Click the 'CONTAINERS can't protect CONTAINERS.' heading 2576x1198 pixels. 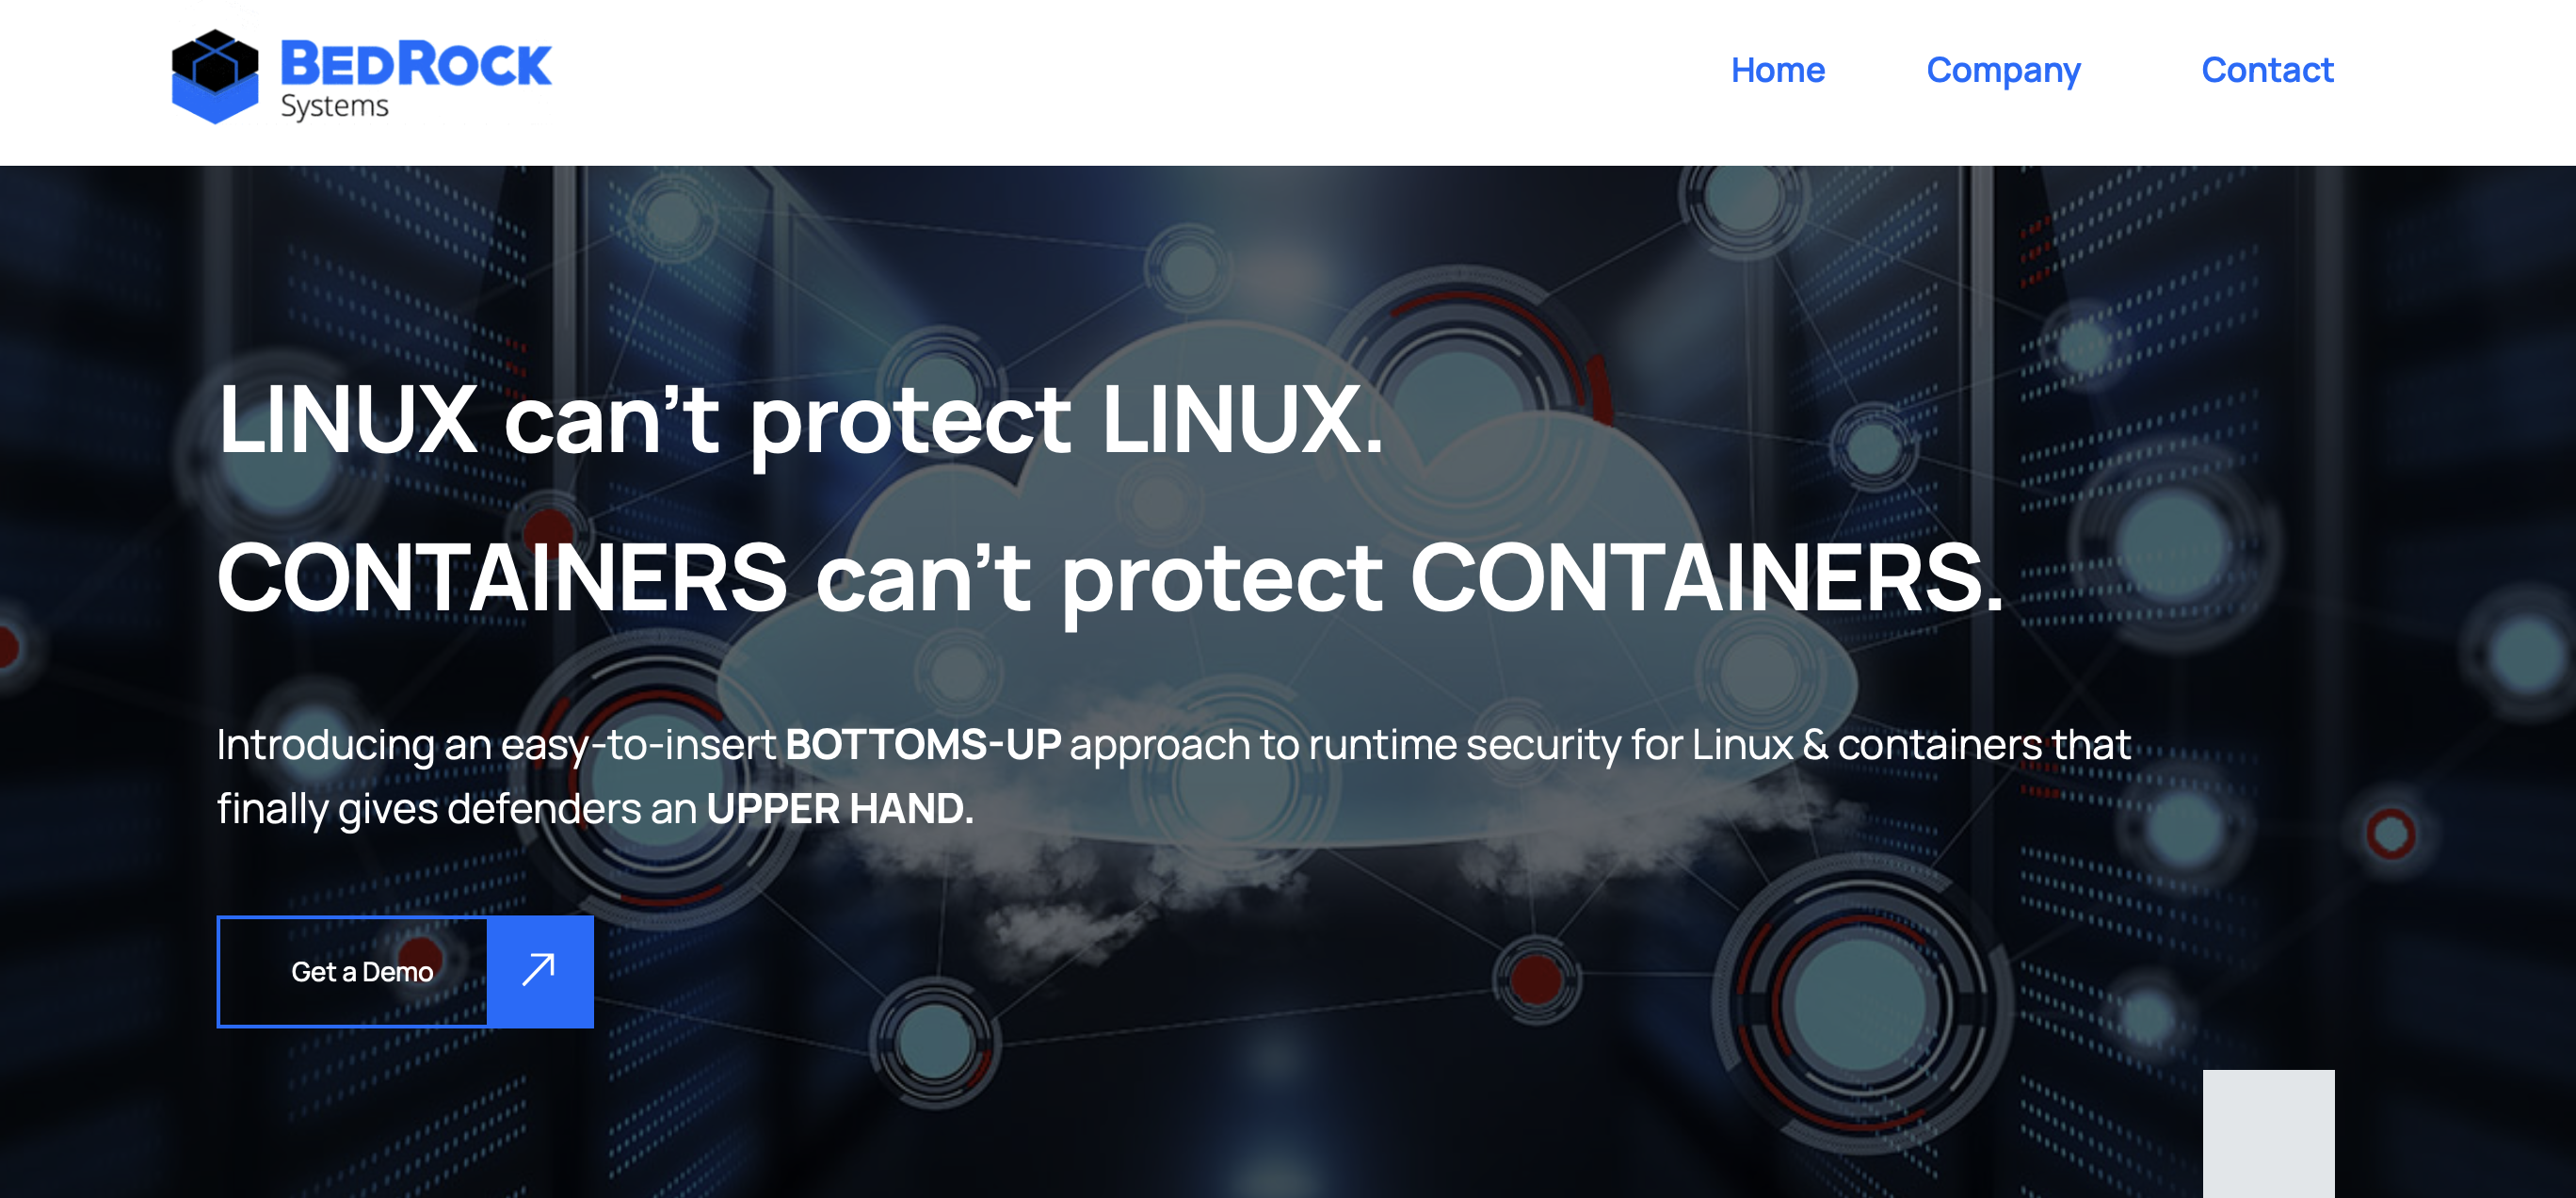[1111, 578]
